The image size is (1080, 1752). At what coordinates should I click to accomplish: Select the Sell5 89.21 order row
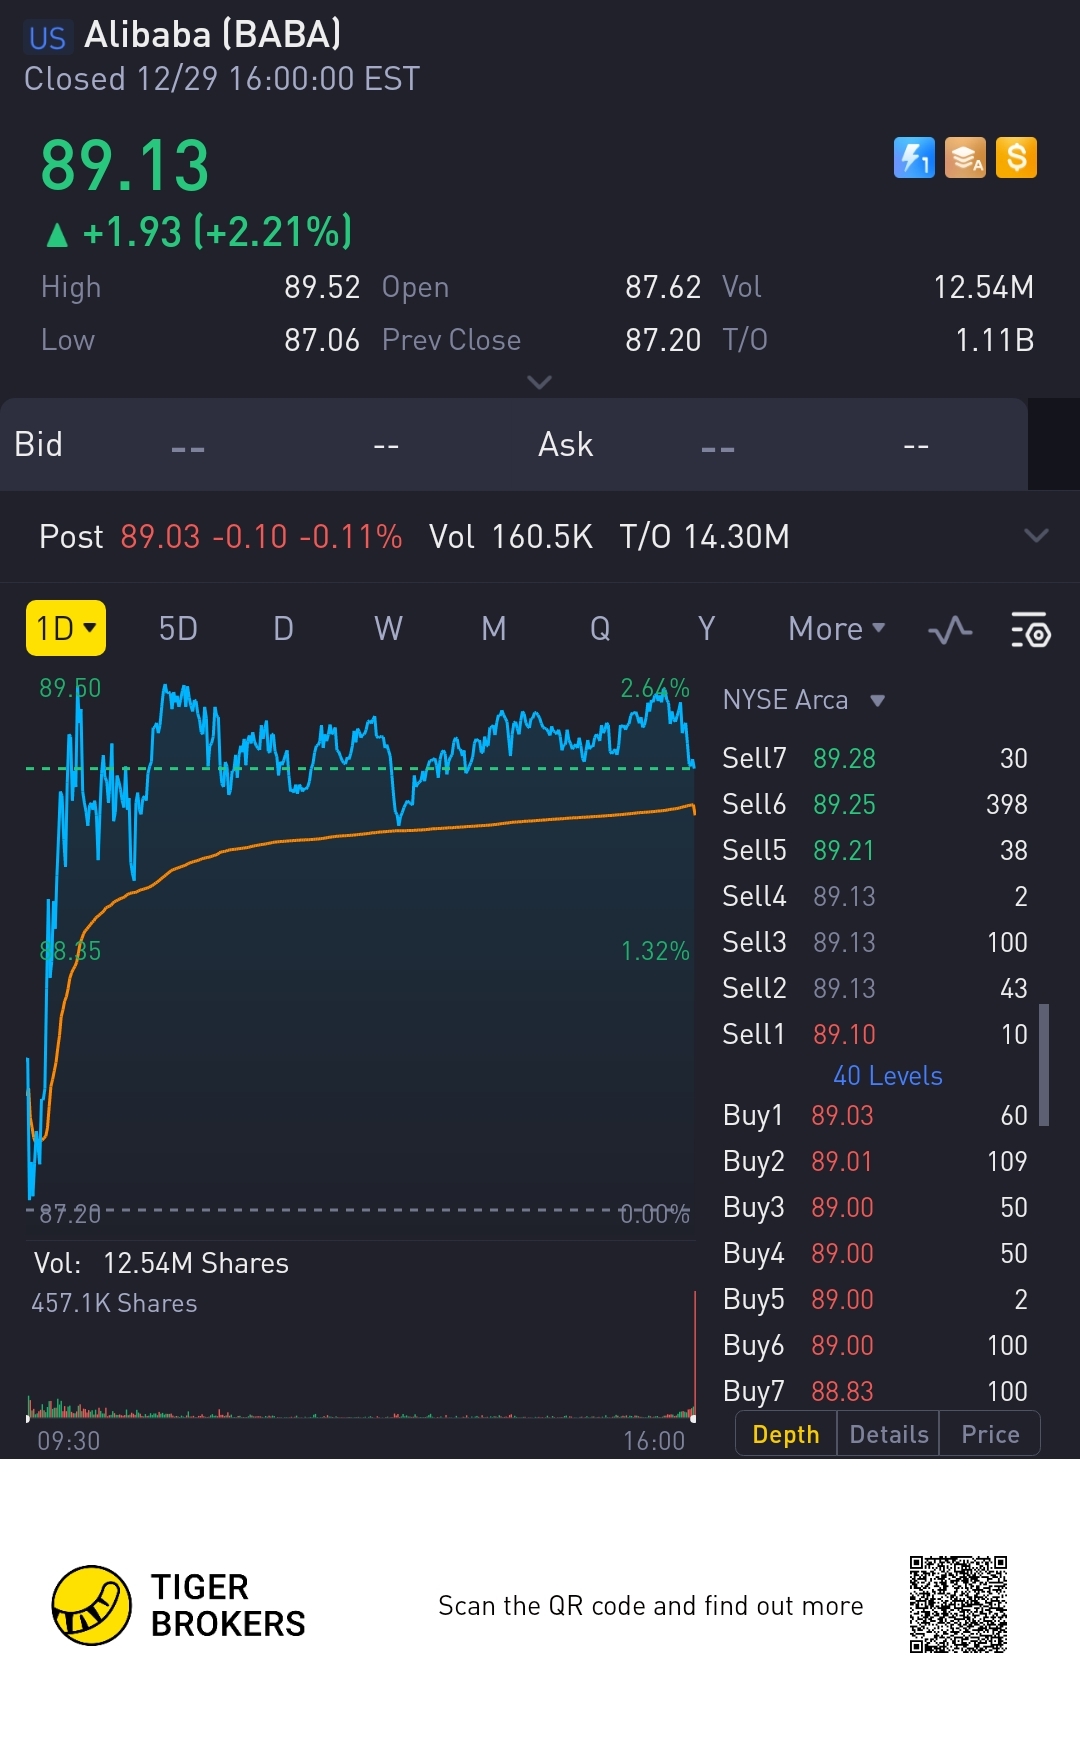pyautogui.click(x=875, y=850)
